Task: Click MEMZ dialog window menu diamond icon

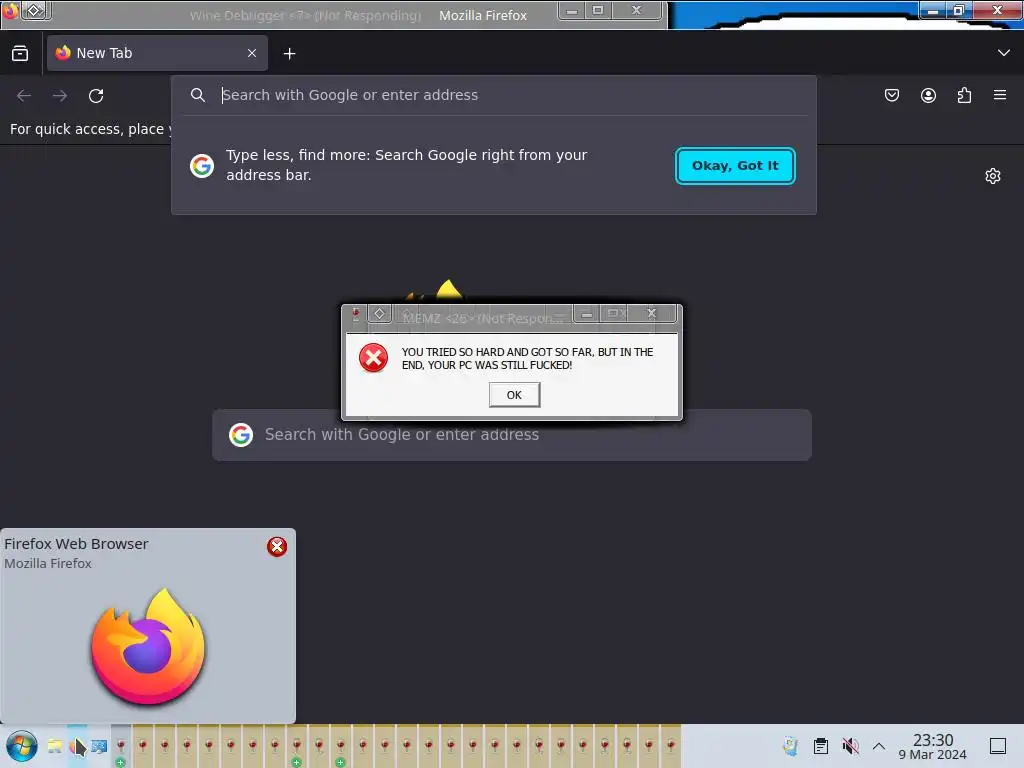Action: 379,314
